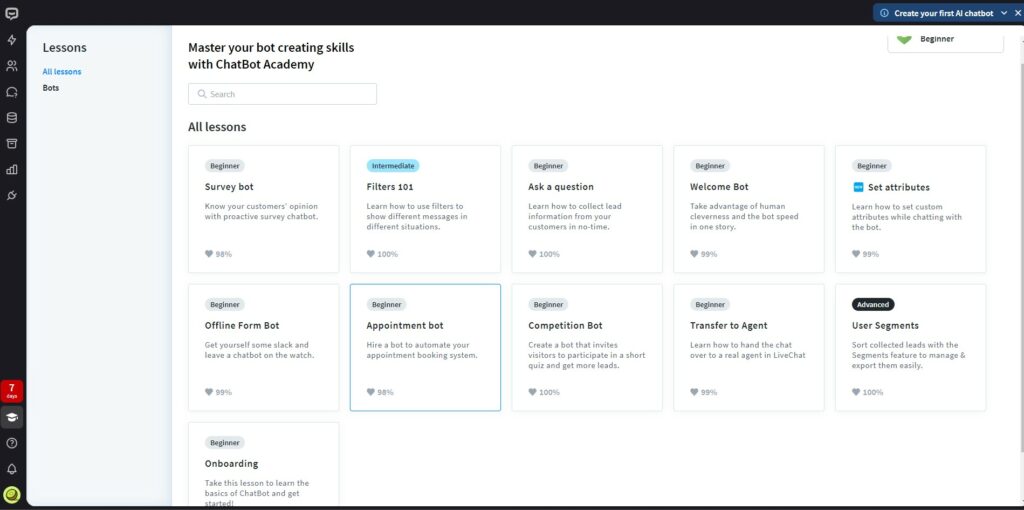The width and height of the screenshot is (1024, 510).
Task: Open the Appointment bot lesson
Action: 425,347
